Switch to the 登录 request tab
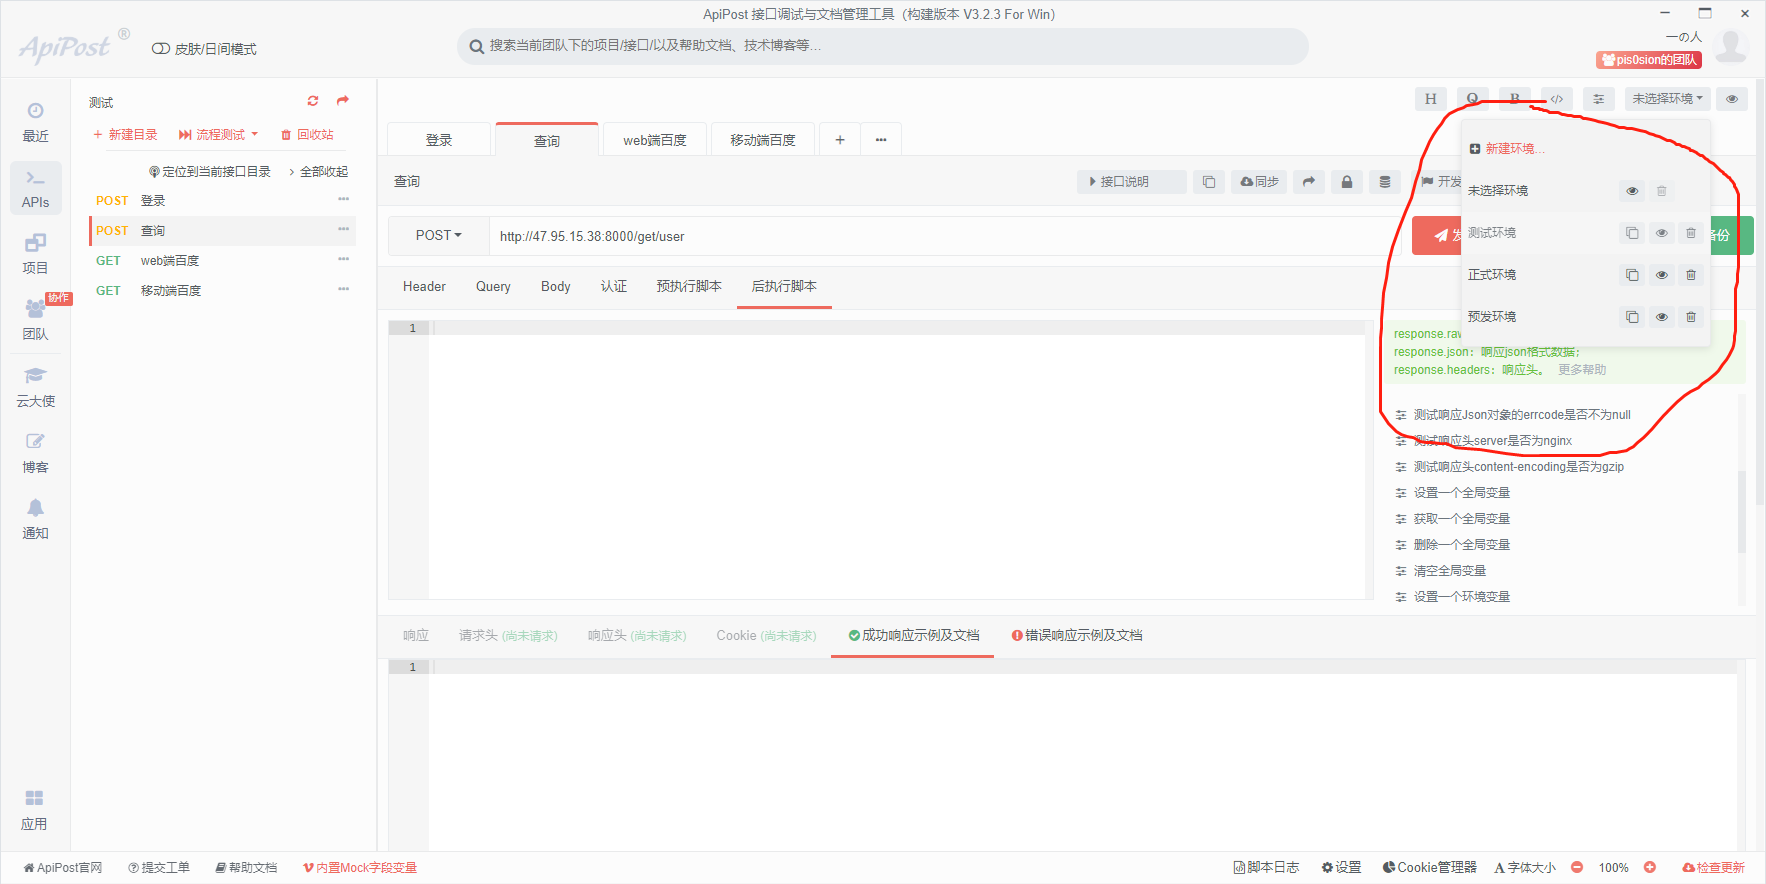 pos(439,140)
